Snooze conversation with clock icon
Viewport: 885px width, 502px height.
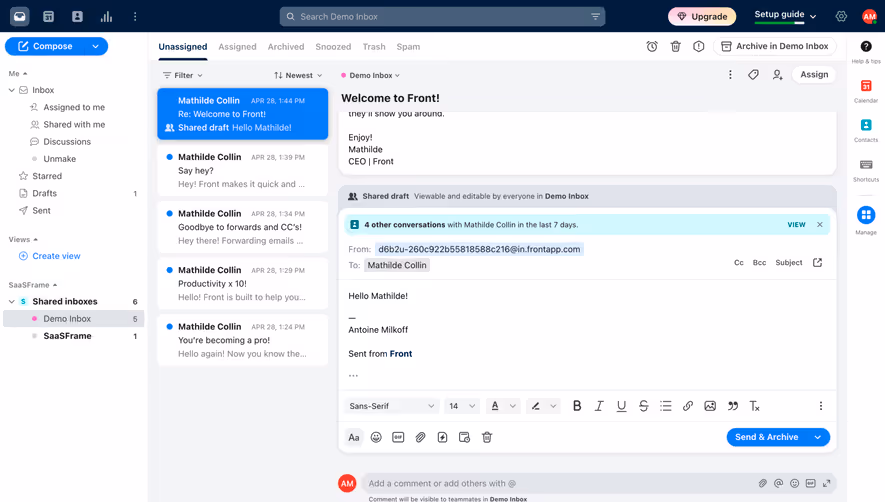[652, 46]
